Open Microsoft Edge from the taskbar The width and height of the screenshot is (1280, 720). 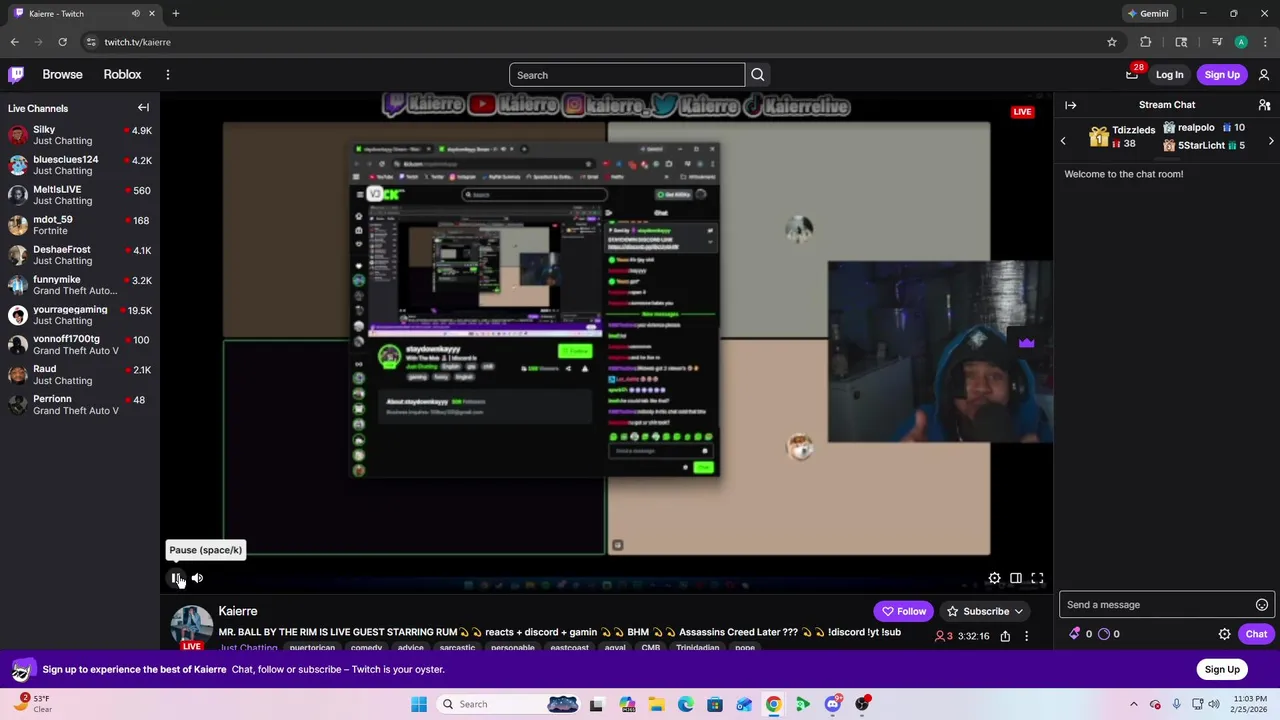pos(686,704)
